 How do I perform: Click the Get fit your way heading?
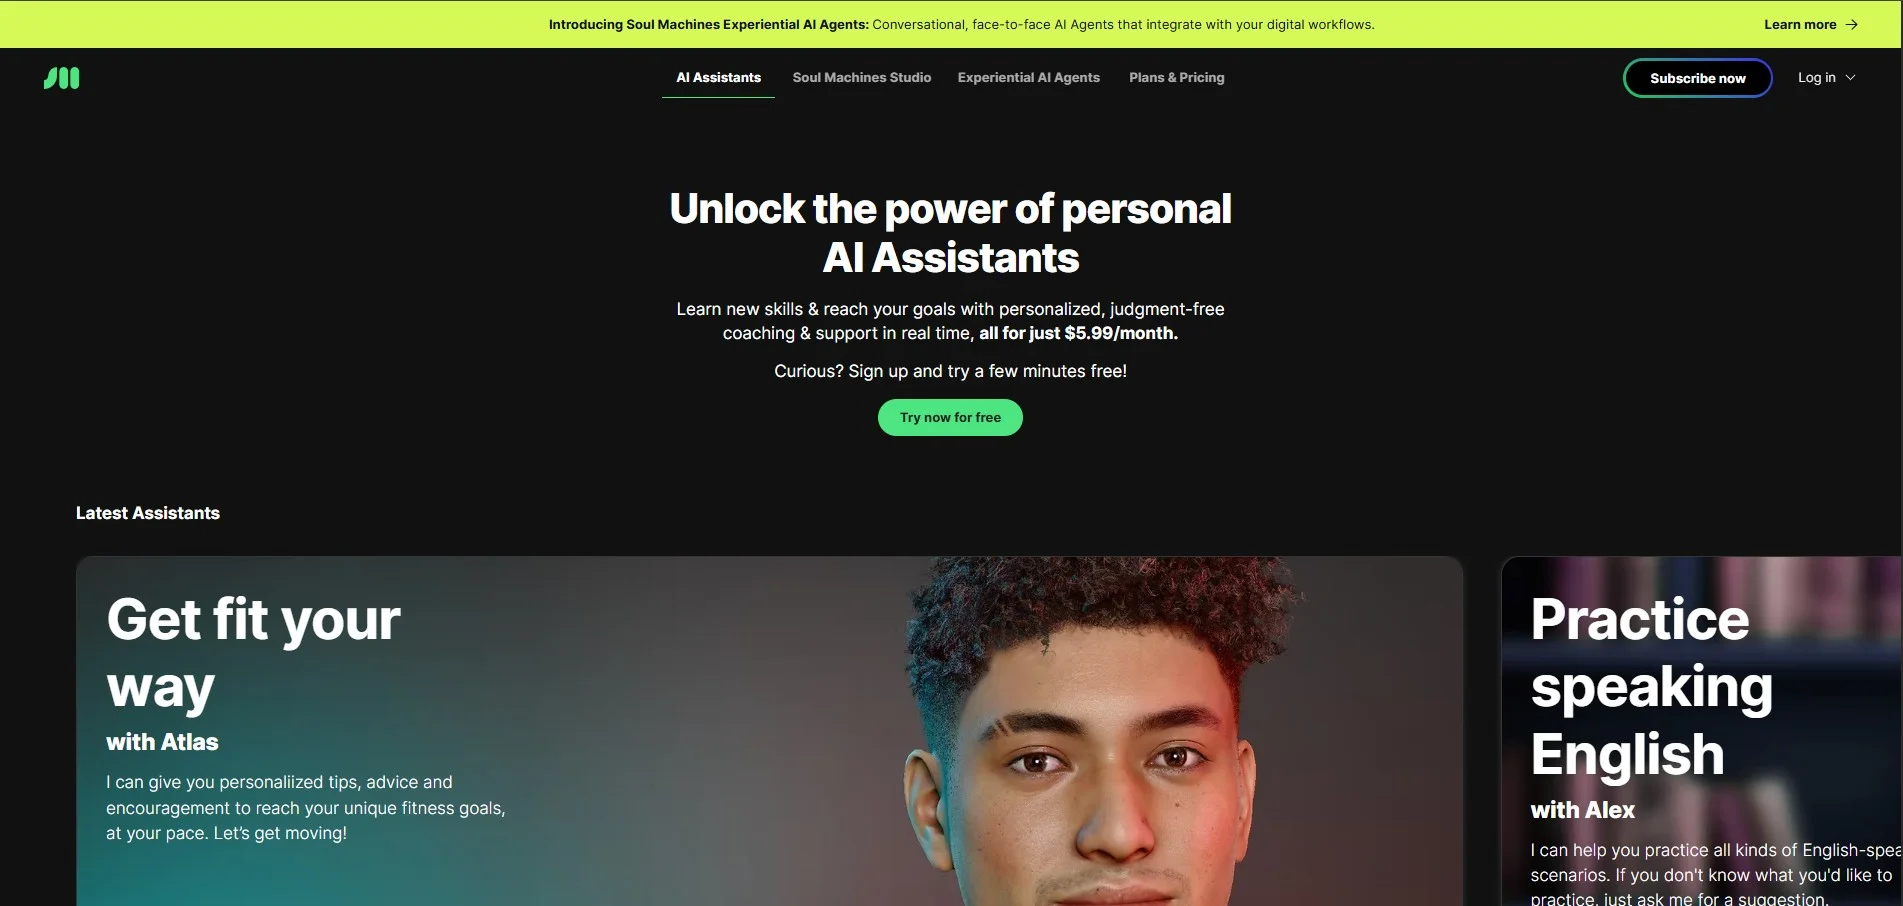[x=254, y=652]
